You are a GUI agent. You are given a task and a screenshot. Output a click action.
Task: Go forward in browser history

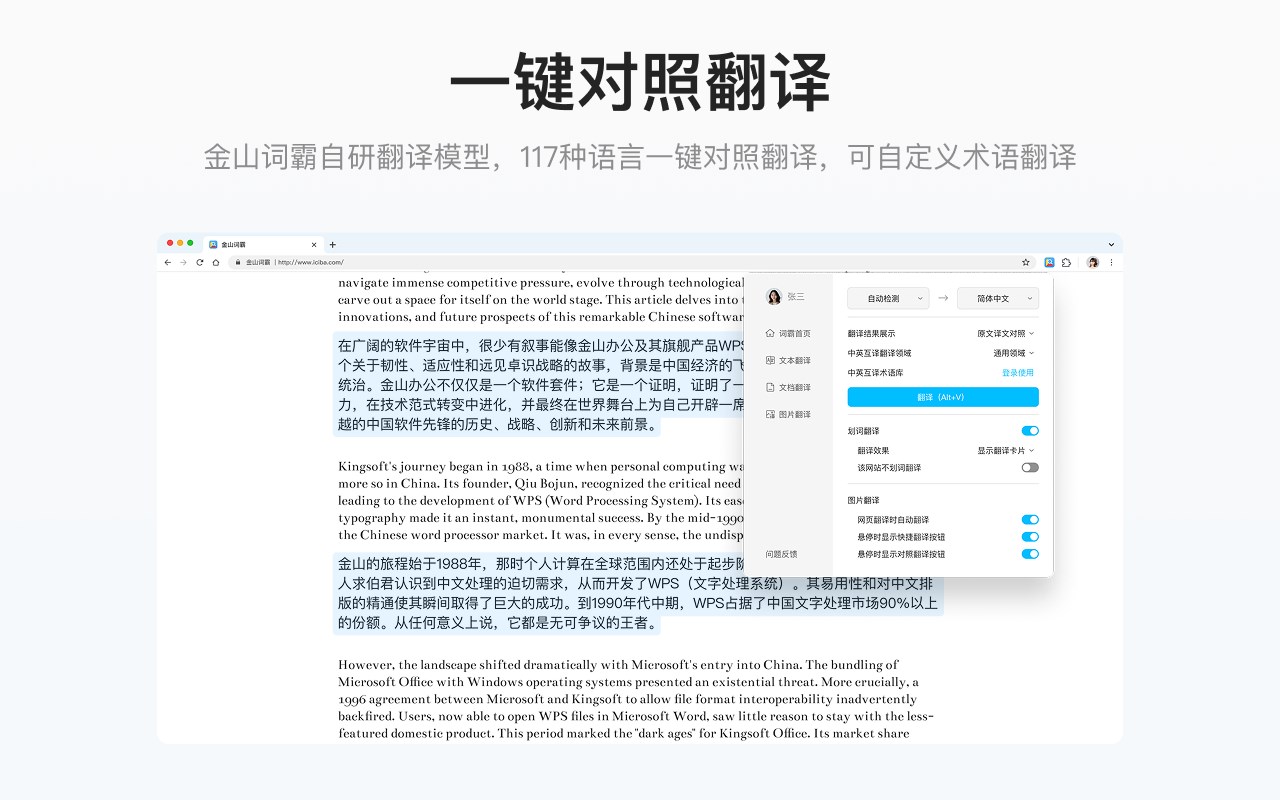point(183,262)
